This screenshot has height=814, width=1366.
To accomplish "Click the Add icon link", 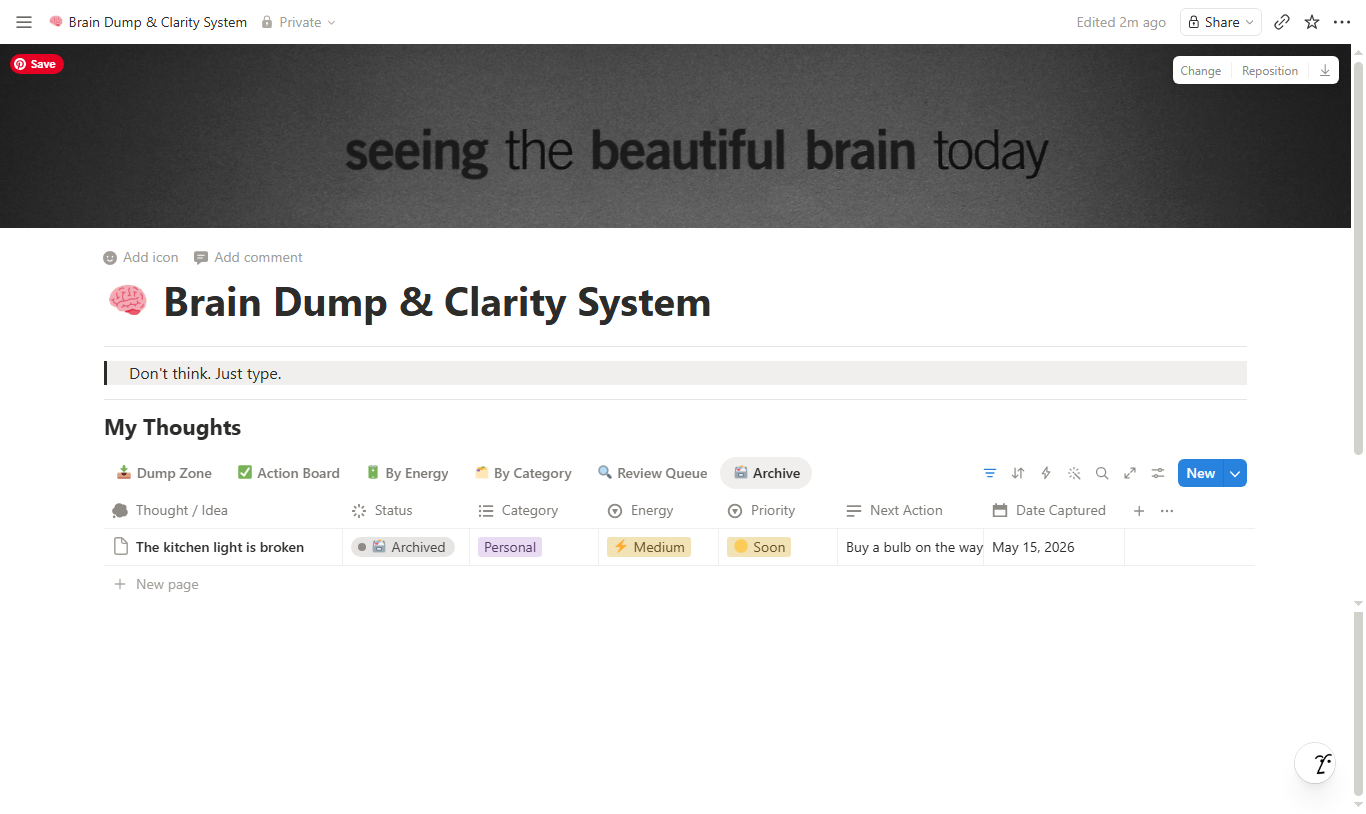I will pos(141,257).
